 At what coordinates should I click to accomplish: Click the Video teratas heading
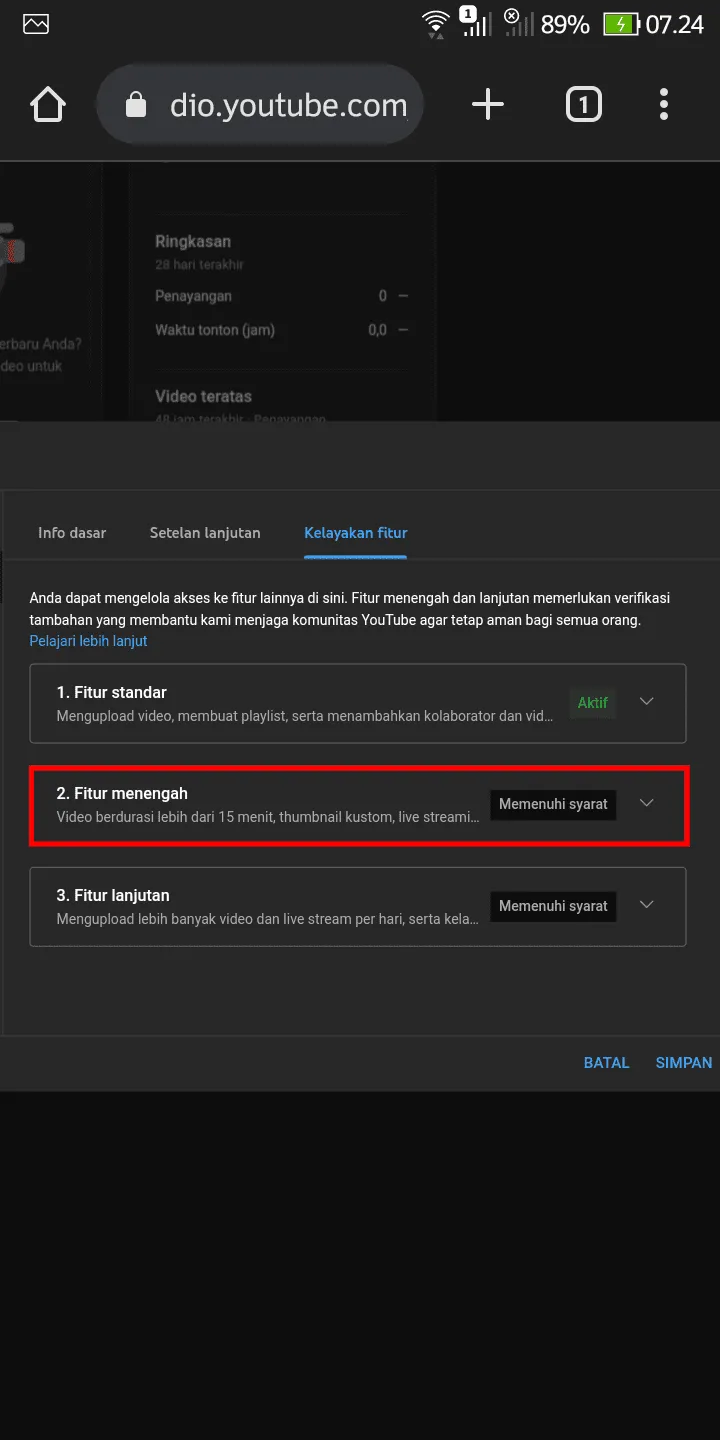(203, 396)
